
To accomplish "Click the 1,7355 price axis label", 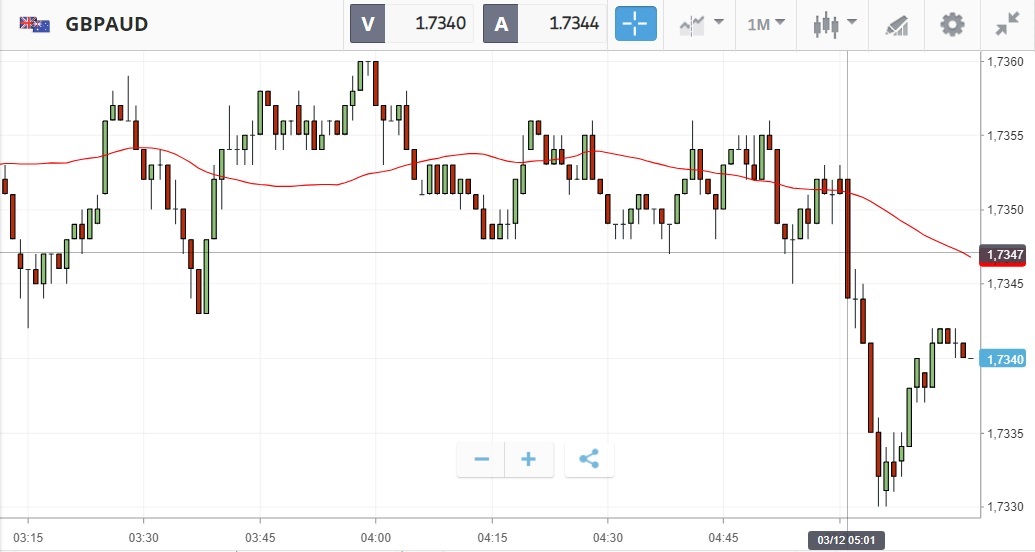I will tap(1004, 136).
